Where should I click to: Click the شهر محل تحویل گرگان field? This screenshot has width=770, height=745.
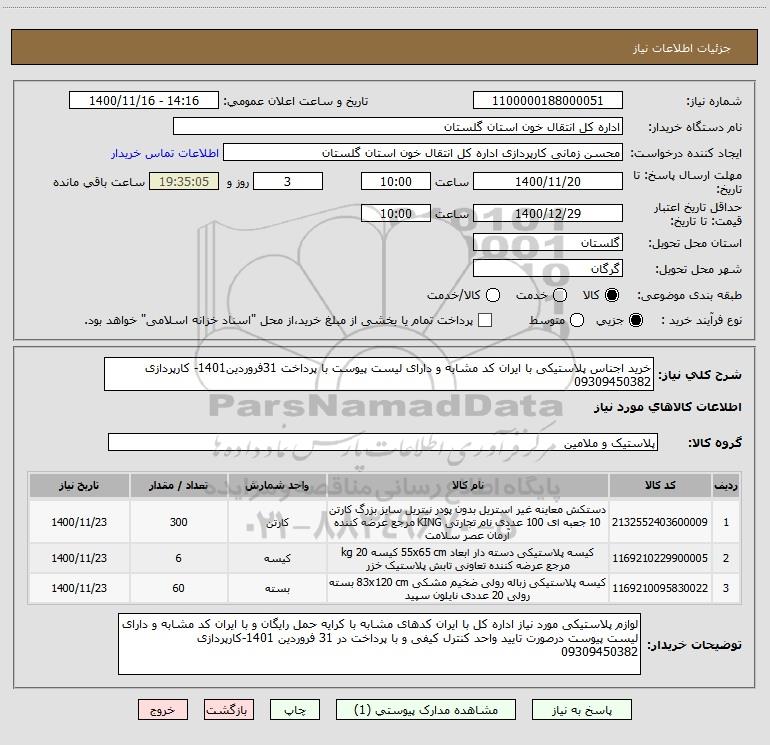(x=548, y=269)
